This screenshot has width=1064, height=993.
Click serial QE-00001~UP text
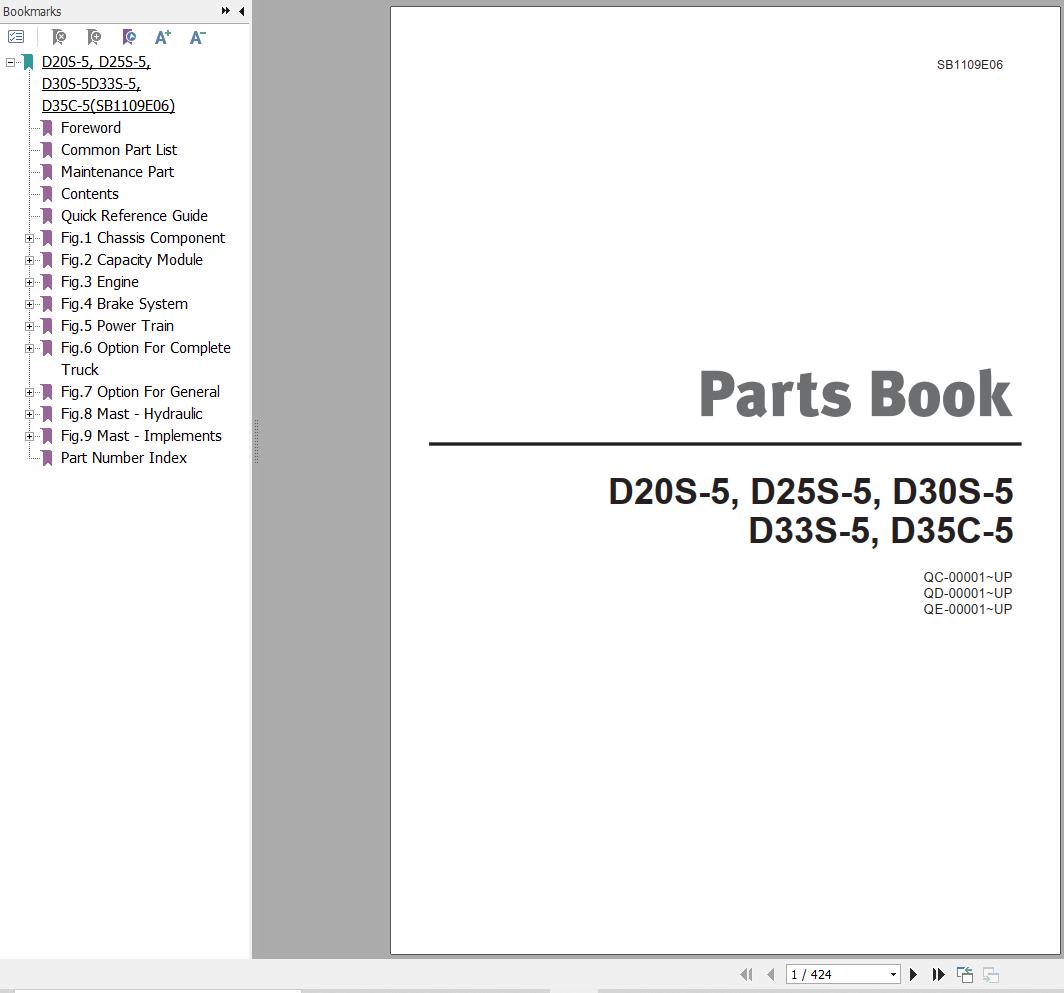pyautogui.click(x=968, y=609)
